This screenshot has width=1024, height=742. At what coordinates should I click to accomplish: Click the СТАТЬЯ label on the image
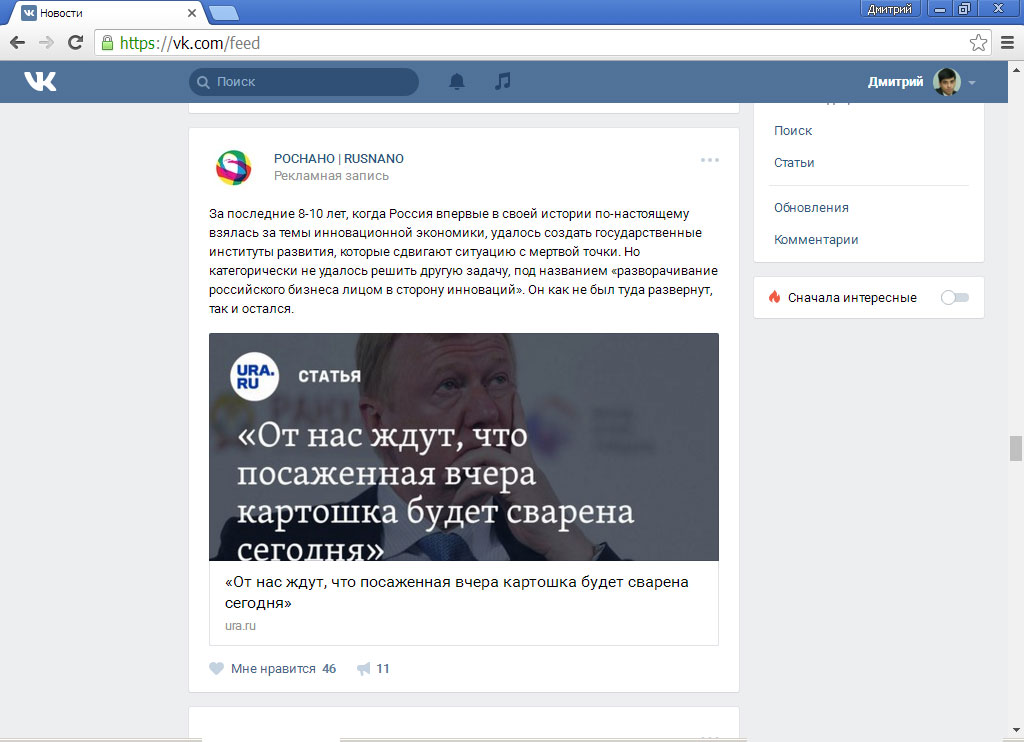329,376
